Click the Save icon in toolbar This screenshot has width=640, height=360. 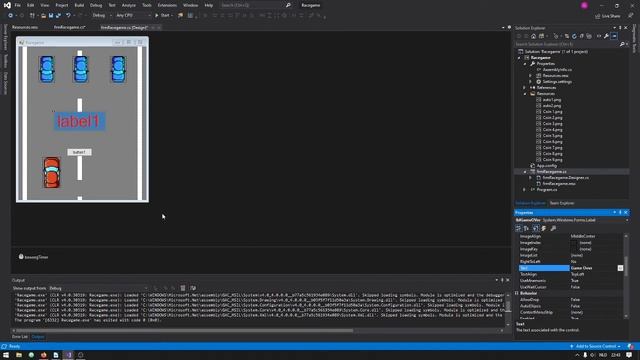51,16
